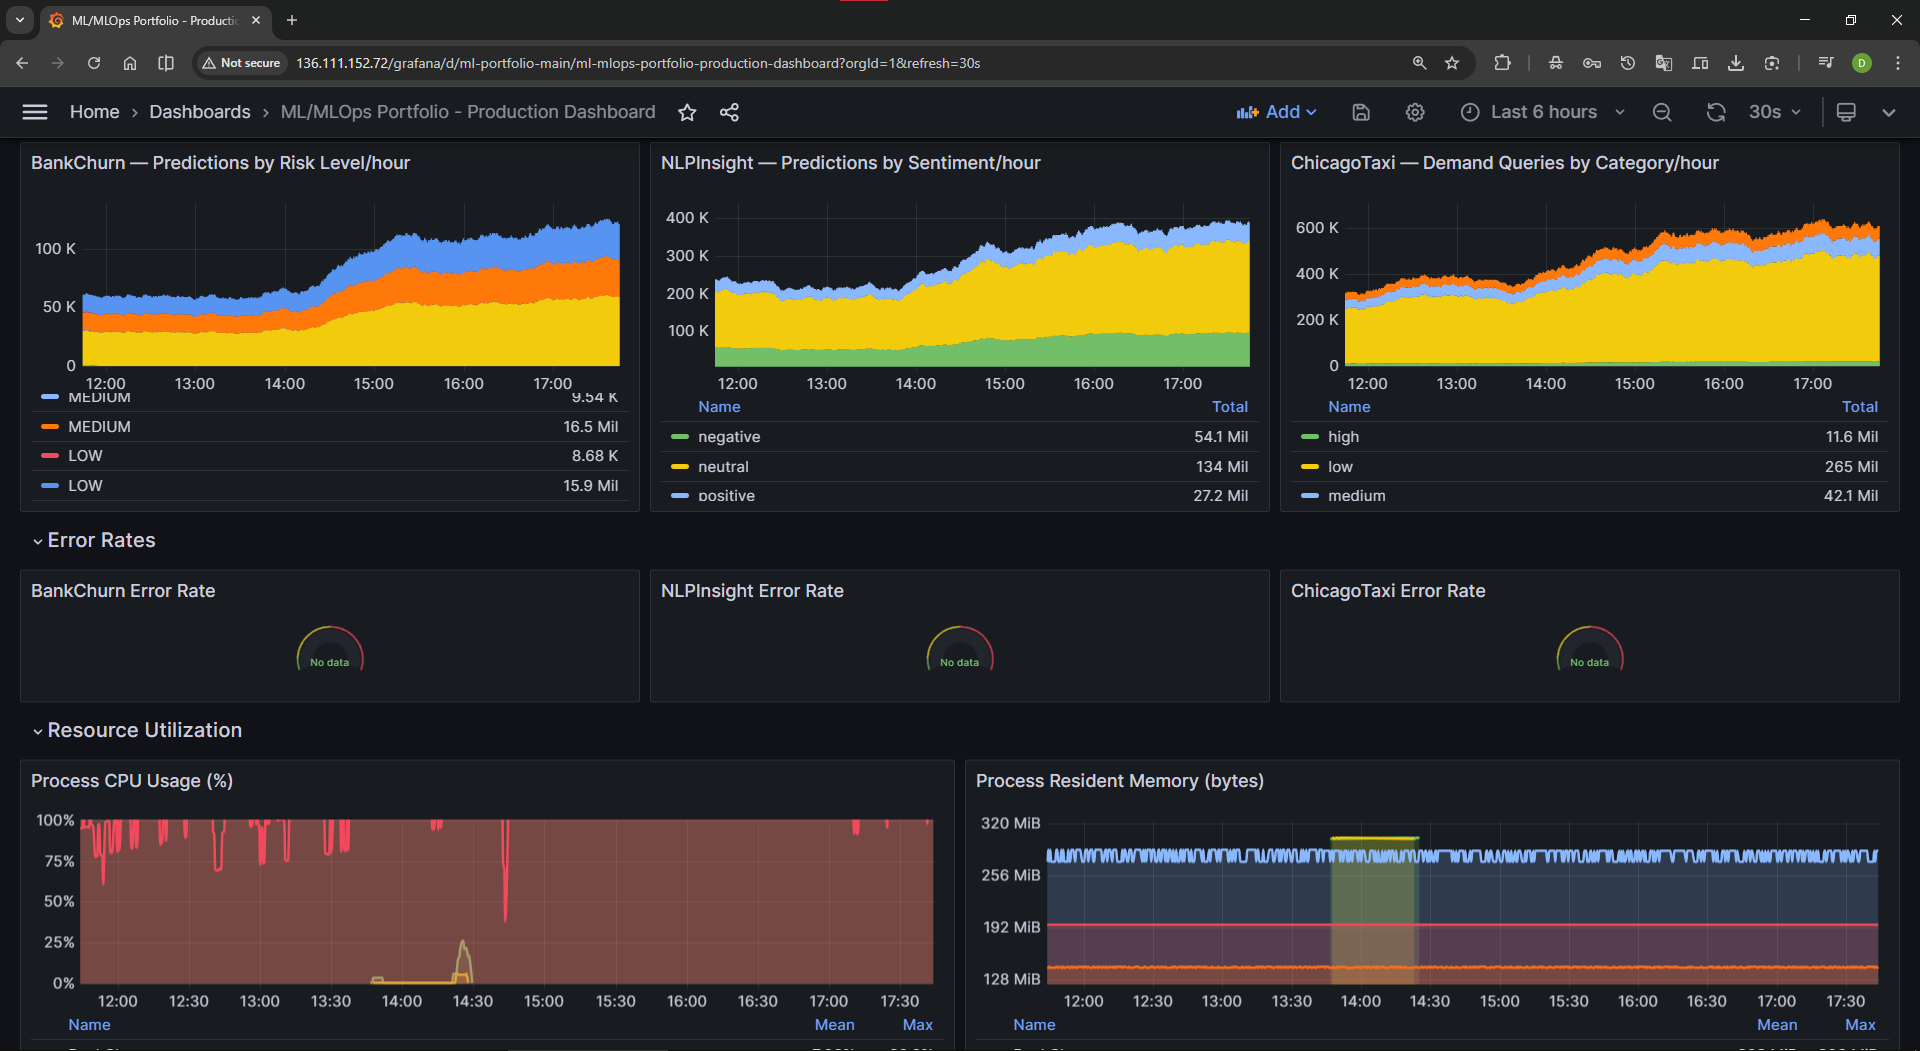Refresh the dashboard now
The height and width of the screenshot is (1051, 1920).
pos(1716,112)
